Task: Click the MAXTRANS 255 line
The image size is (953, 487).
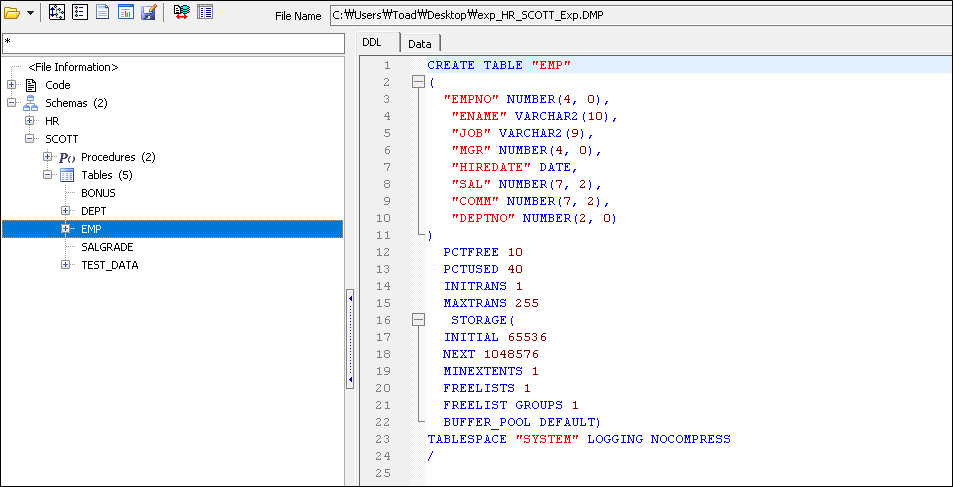Action: (x=490, y=303)
